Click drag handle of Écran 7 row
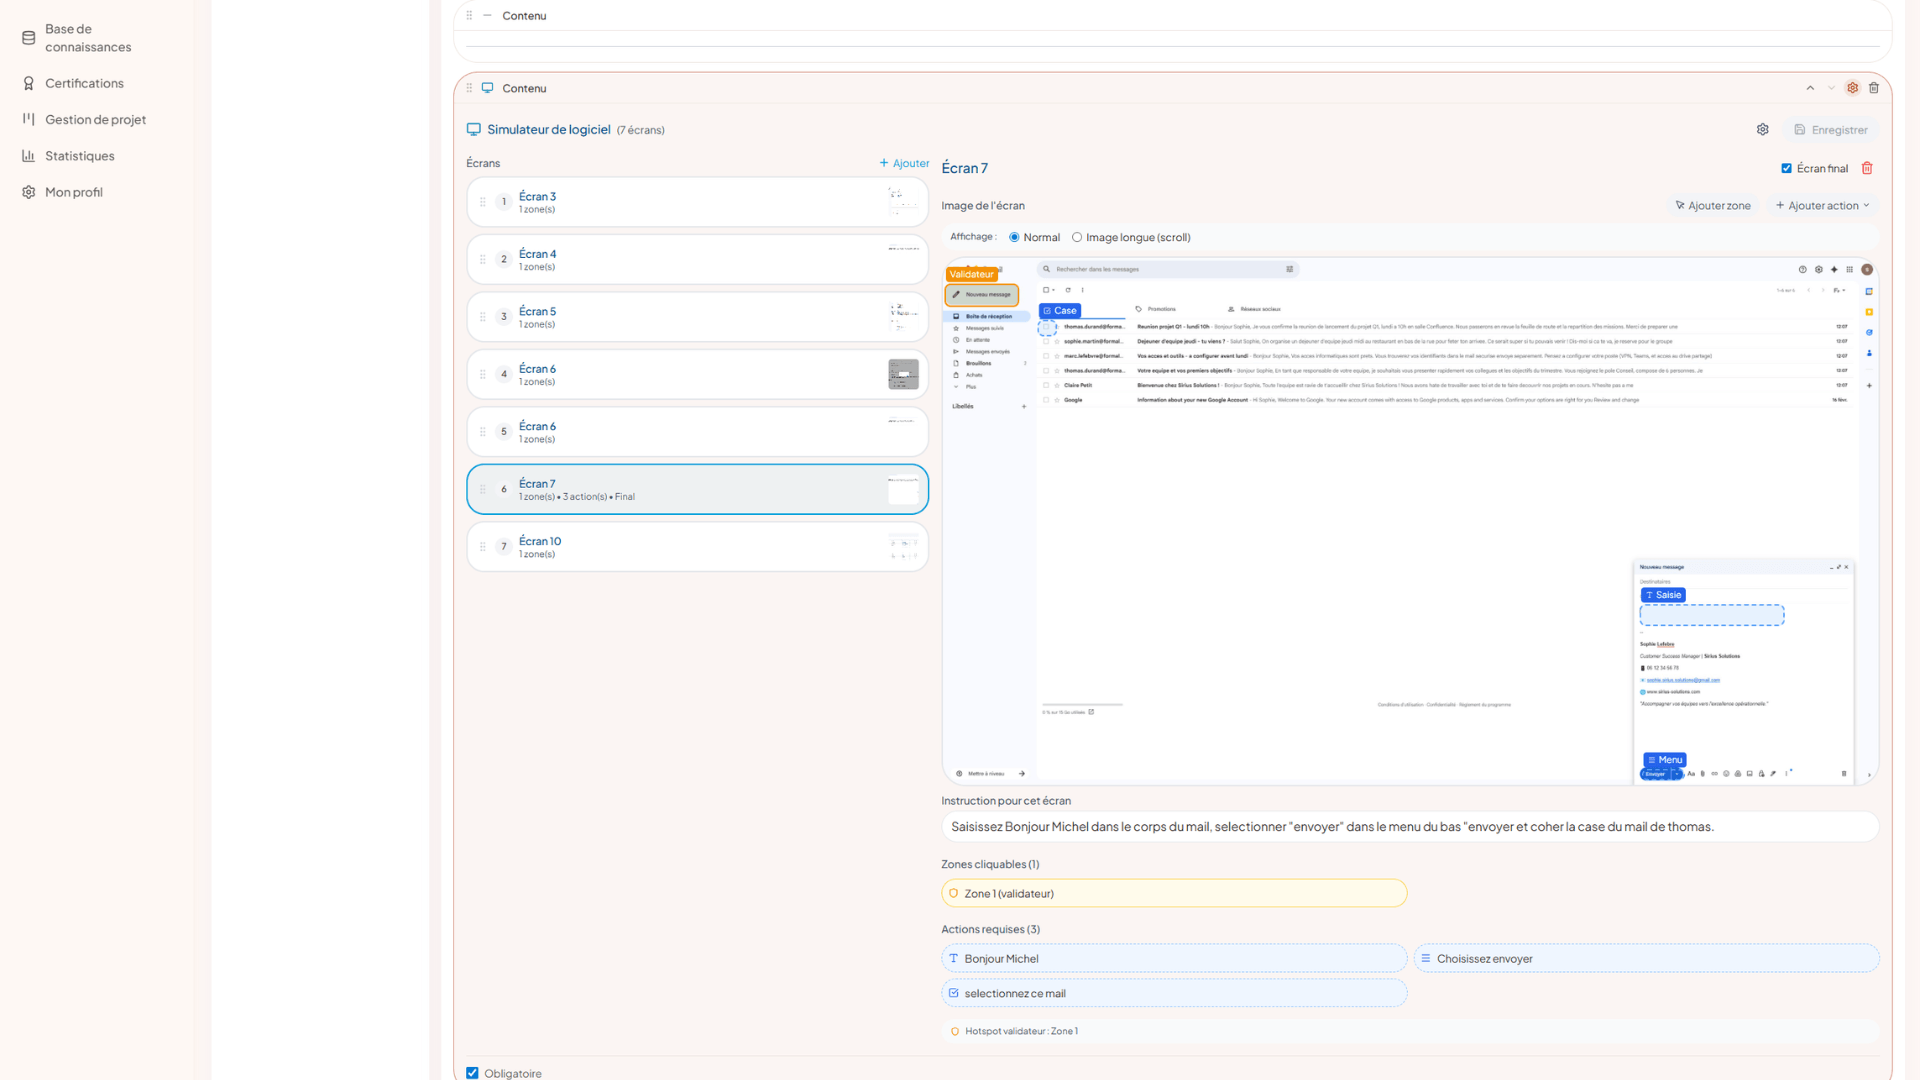 (482, 489)
